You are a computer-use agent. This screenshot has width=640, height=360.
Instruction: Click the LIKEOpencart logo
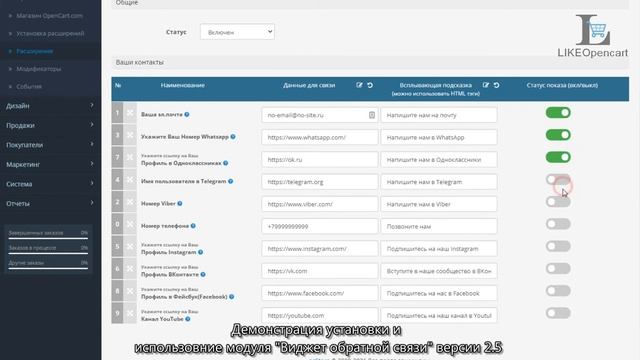593,36
